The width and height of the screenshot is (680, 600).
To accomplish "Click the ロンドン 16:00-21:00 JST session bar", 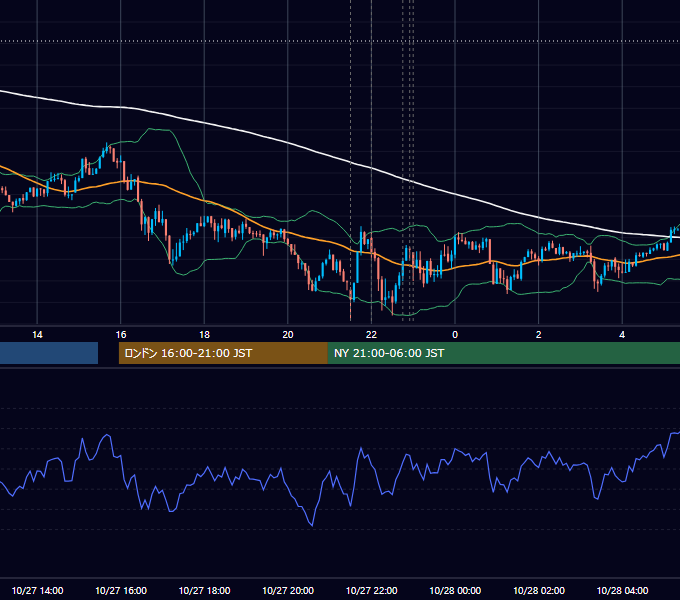I will tap(223, 353).
